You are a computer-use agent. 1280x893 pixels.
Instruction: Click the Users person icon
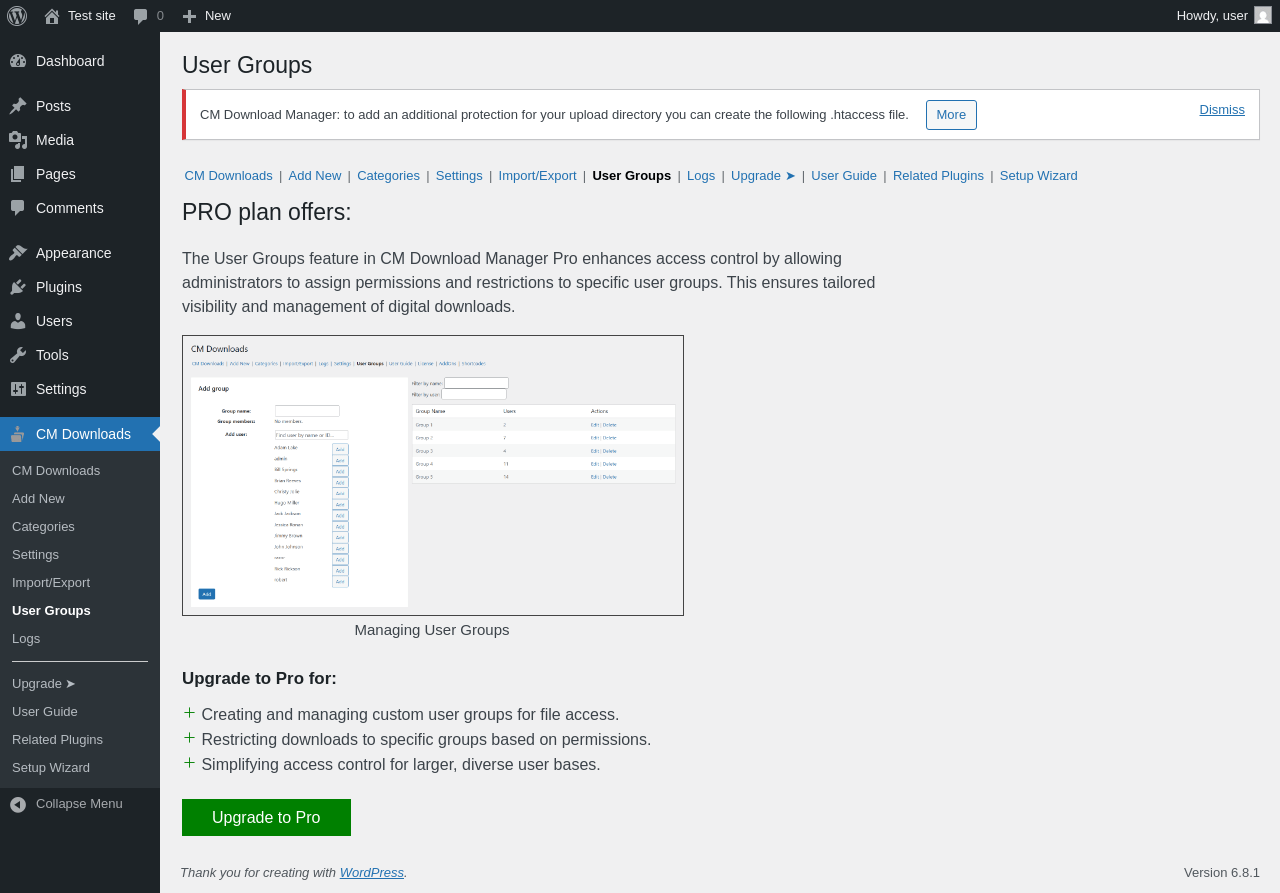click(18, 321)
